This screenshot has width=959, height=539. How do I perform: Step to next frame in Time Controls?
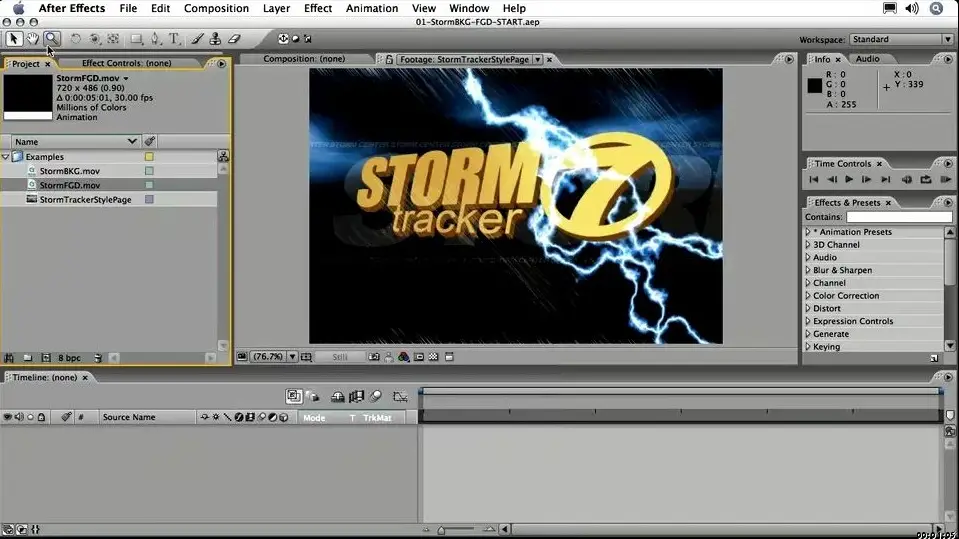867,179
